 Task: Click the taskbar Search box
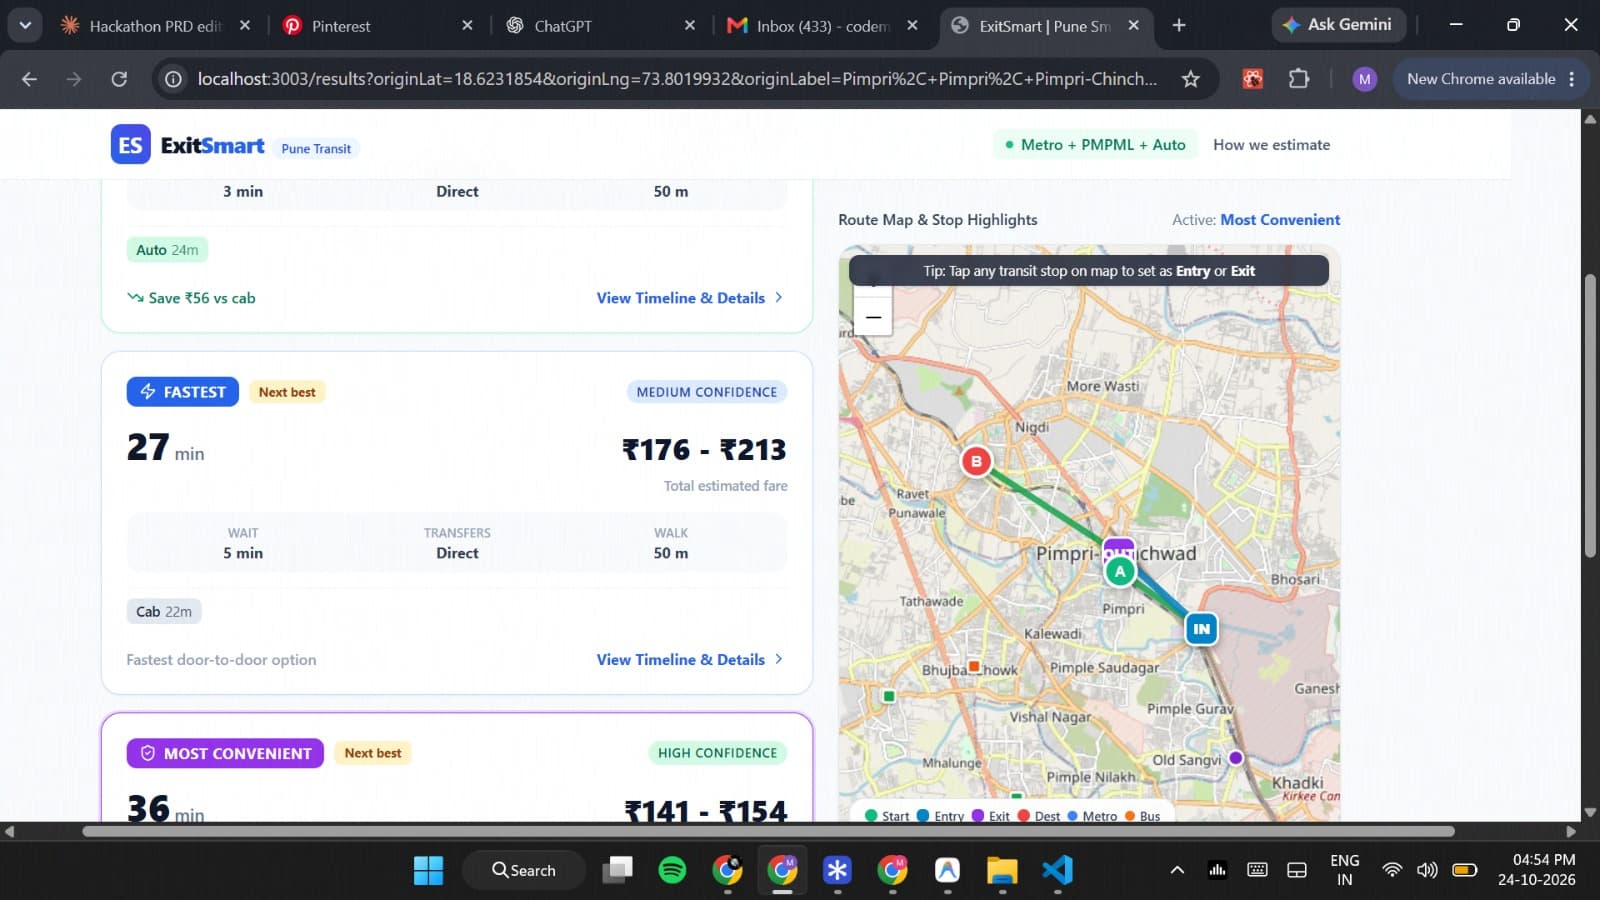pyautogui.click(x=523, y=870)
